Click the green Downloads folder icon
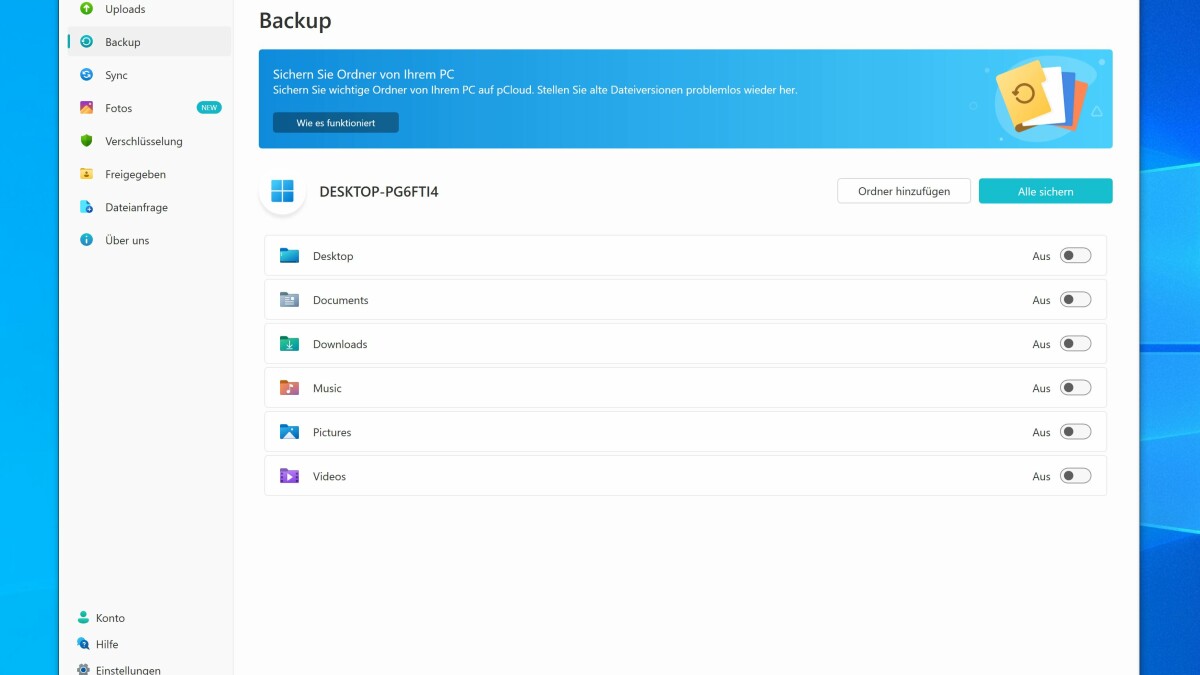 point(289,344)
